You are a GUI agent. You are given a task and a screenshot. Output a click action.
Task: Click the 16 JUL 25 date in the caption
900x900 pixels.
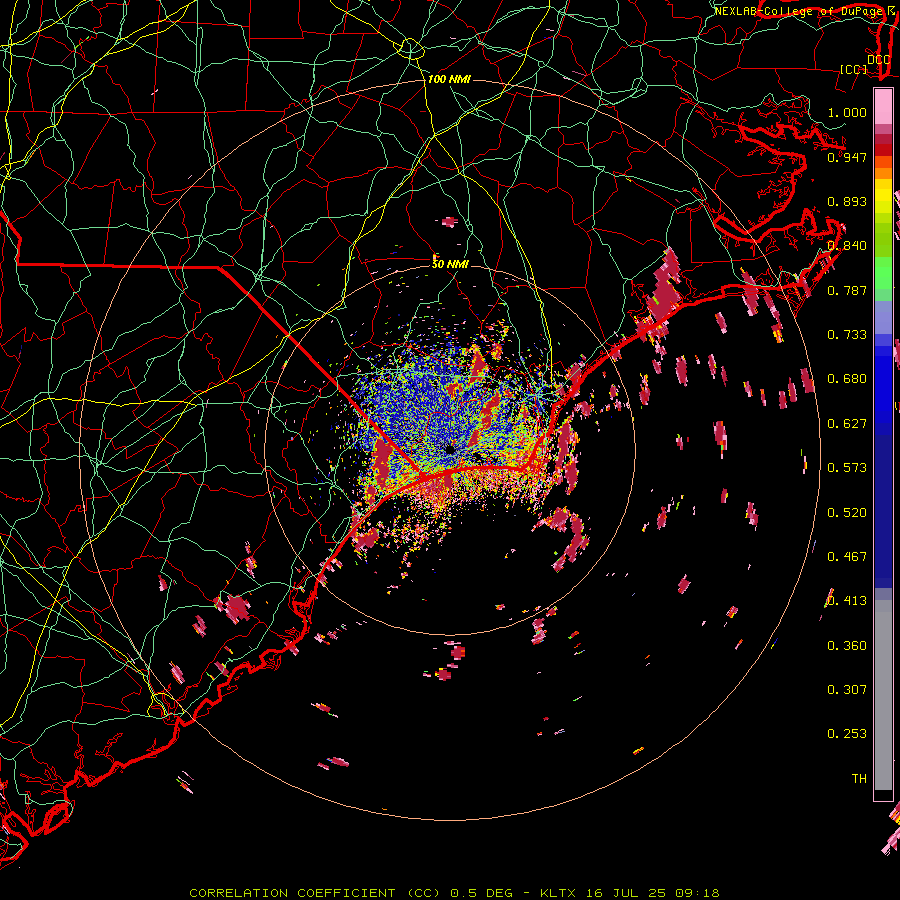coord(626,893)
